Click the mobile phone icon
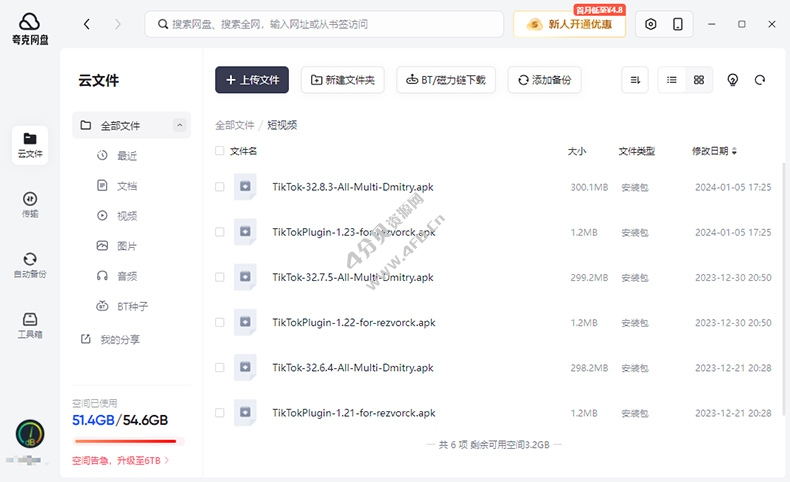 click(678, 24)
